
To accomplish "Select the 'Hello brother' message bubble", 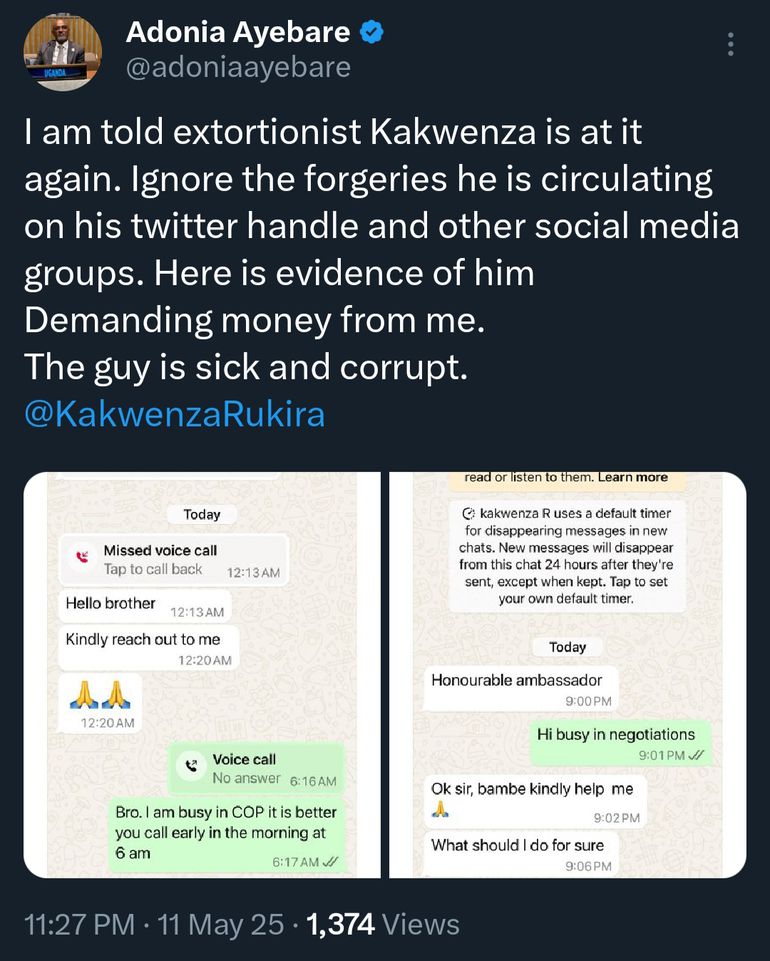I will tap(111, 604).
